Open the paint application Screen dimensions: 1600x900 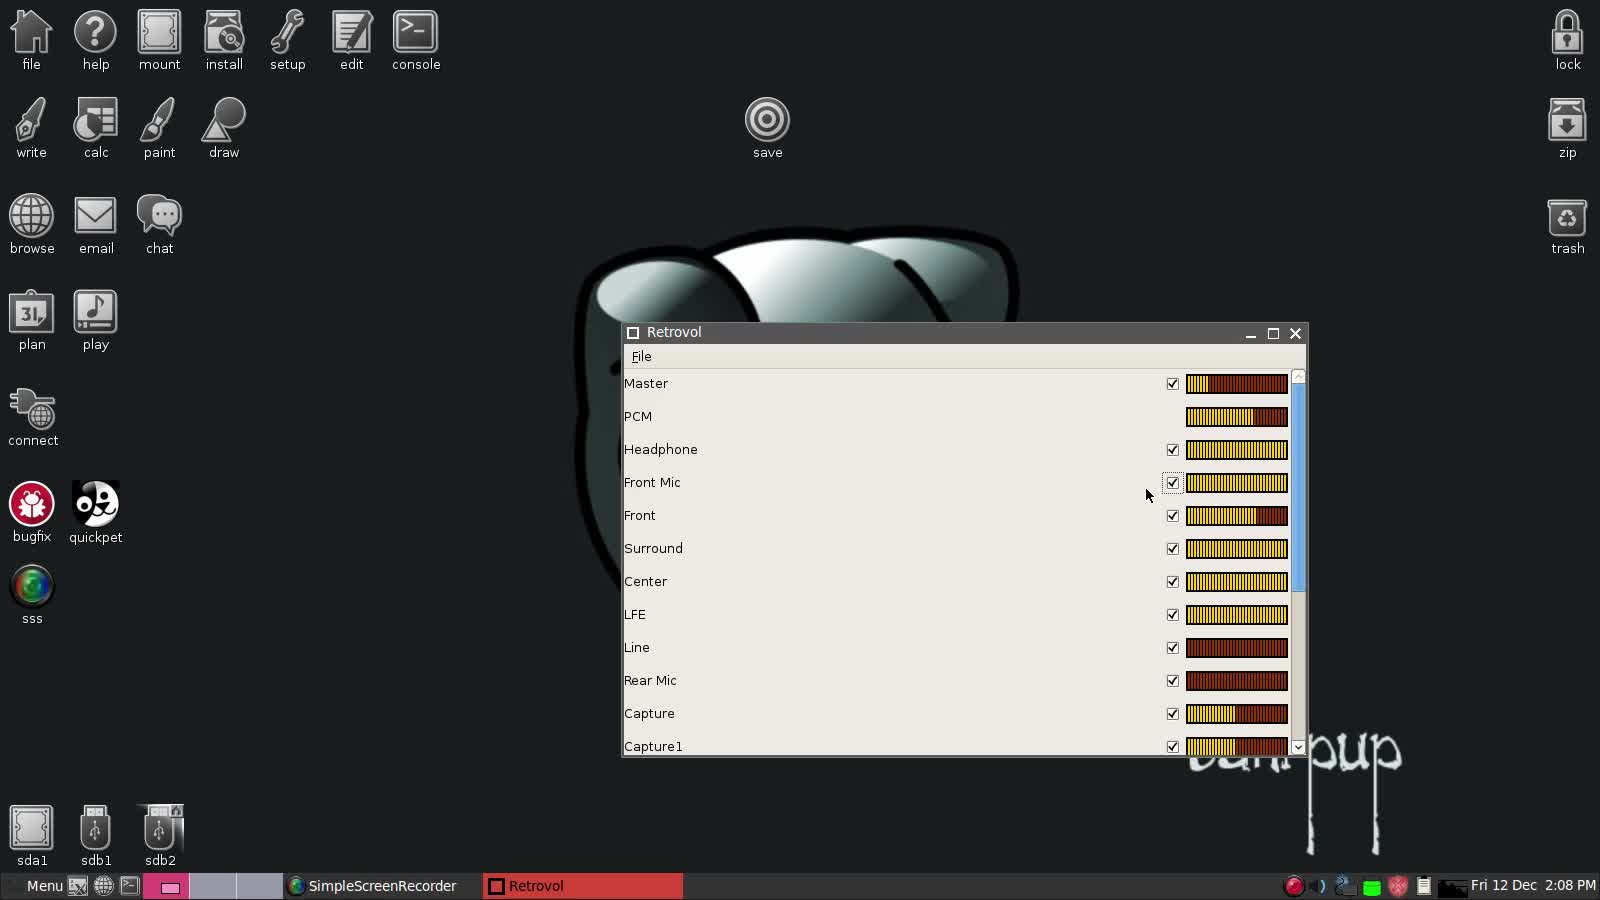click(159, 120)
